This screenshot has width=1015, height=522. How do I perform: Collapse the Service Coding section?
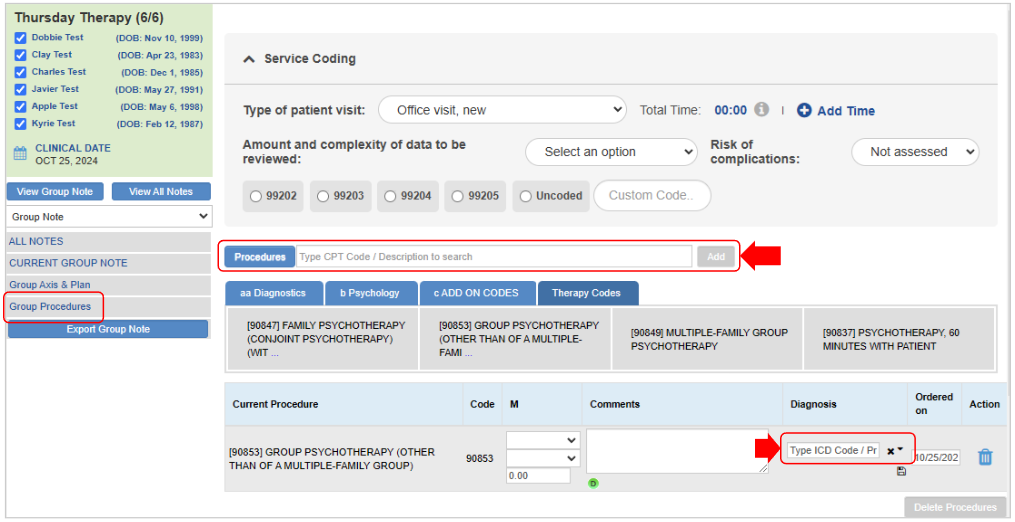[x=250, y=59]
